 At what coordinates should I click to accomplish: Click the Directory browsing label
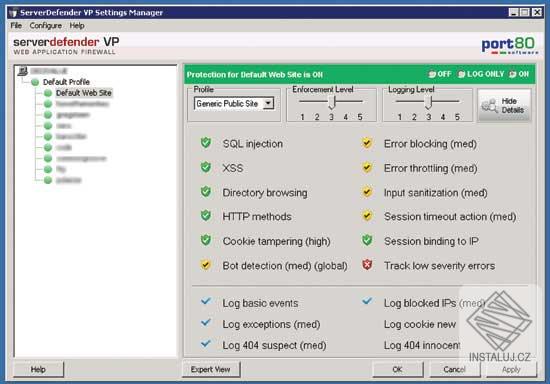point(265,193)
